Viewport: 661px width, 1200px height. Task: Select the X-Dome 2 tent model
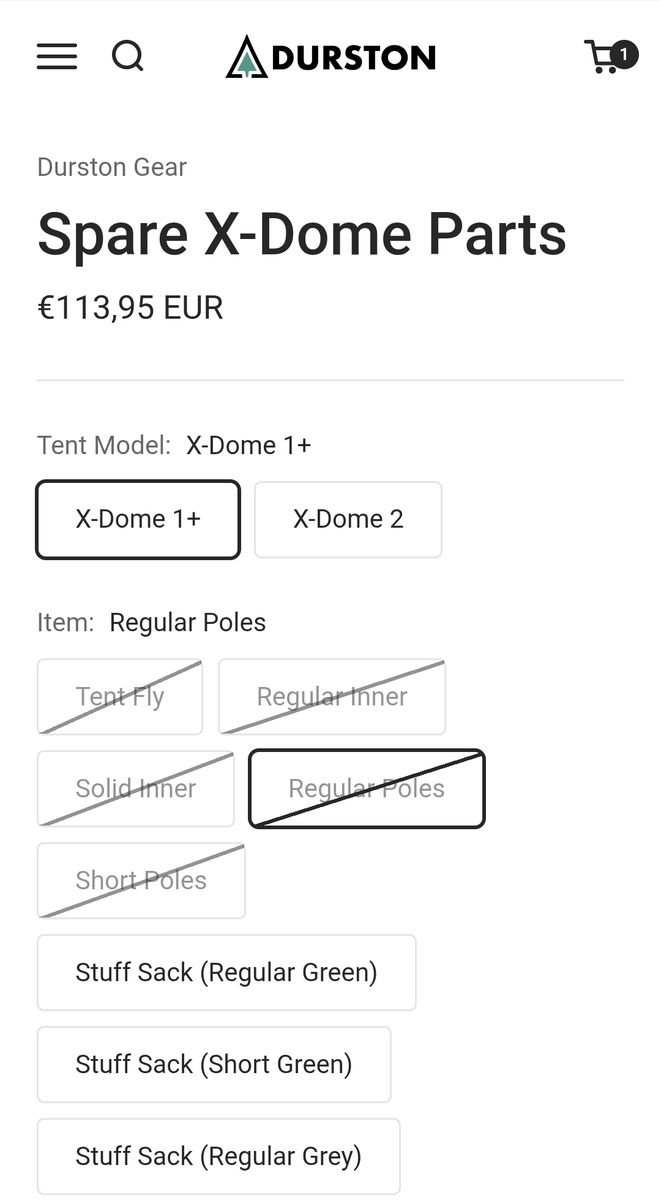[348, 519]
